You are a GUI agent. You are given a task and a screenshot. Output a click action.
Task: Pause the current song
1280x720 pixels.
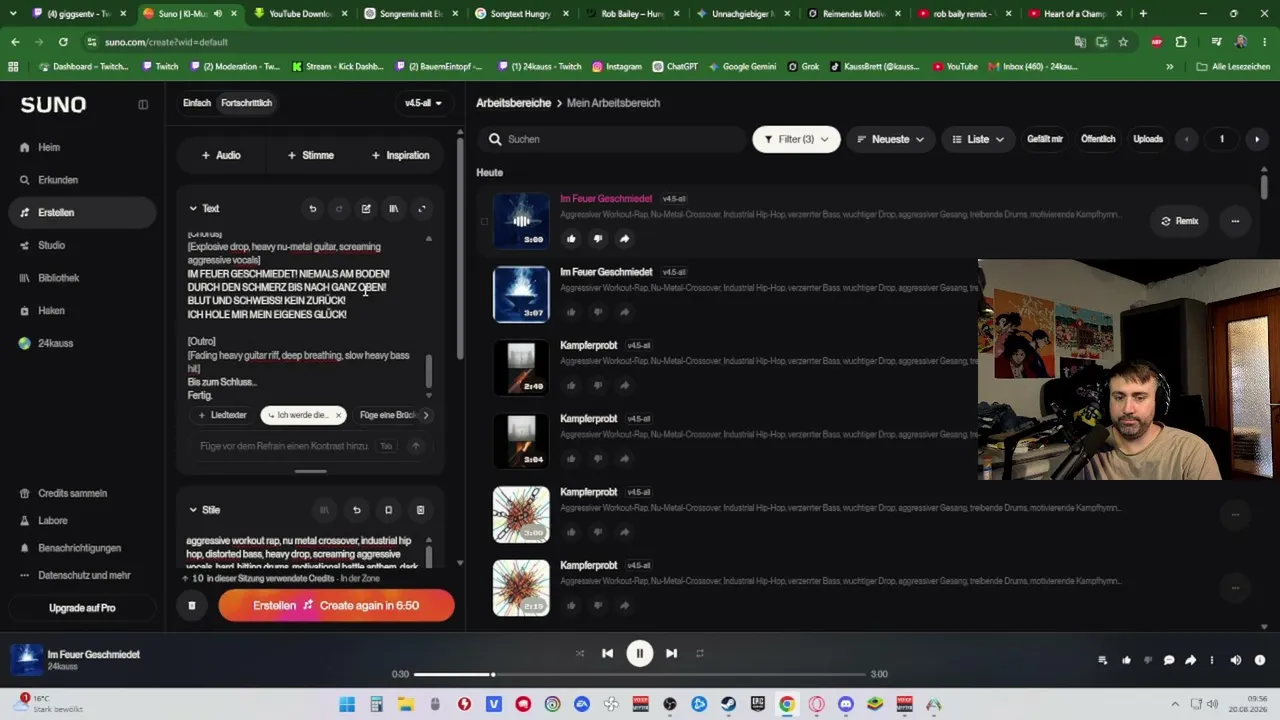[639, 654]
